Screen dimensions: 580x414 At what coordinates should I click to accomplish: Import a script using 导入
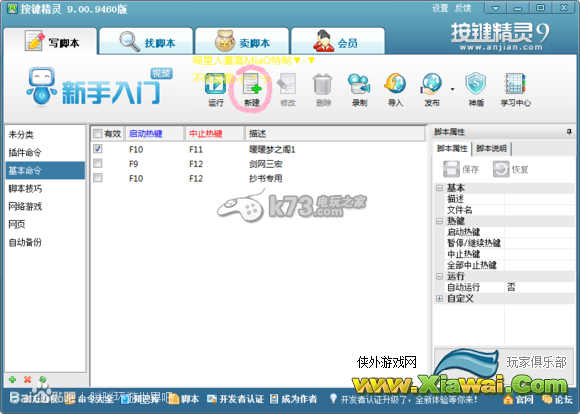pos(395,89)
